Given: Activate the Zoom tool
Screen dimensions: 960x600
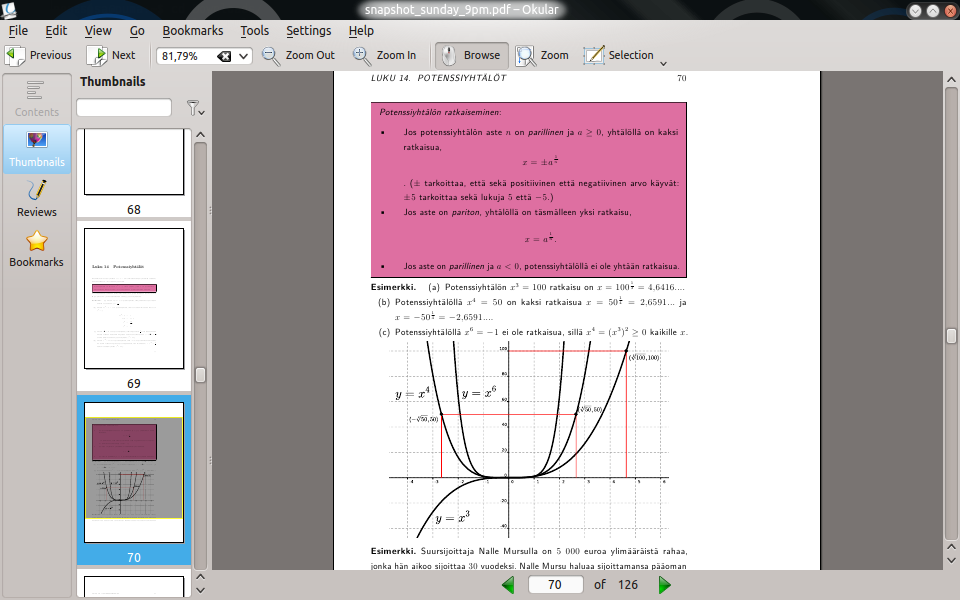Looking at the screenshot, I should (542, 55).
